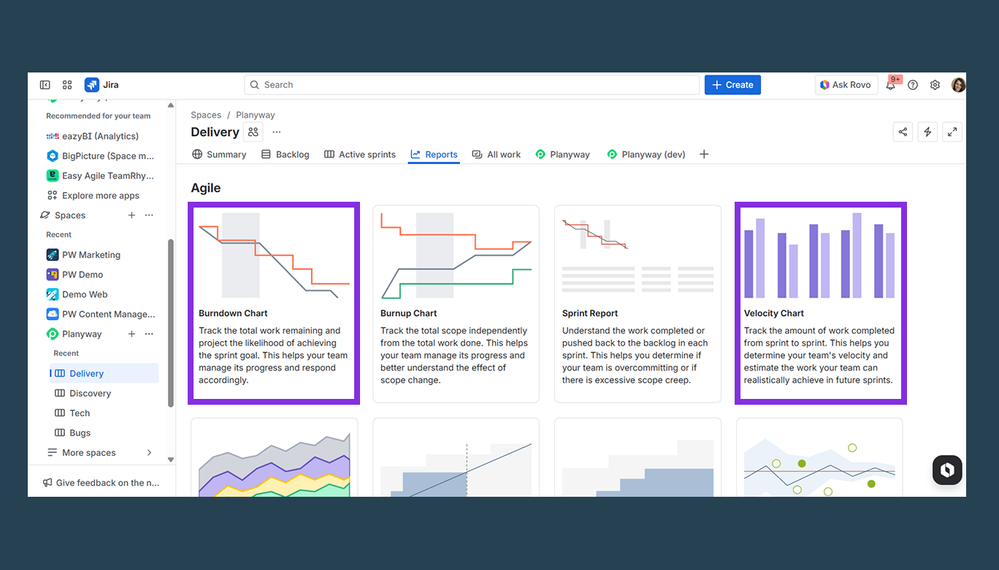The image size is (999, 570).
Task: Click the sidebar vertical scrollbar thumb
Action: 171,323
